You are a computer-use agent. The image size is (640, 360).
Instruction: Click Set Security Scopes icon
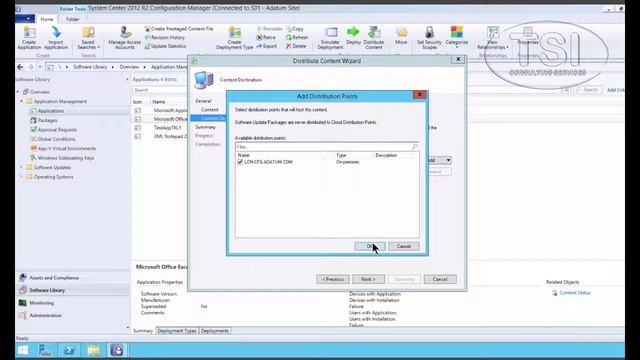click(x=429, y=38)
